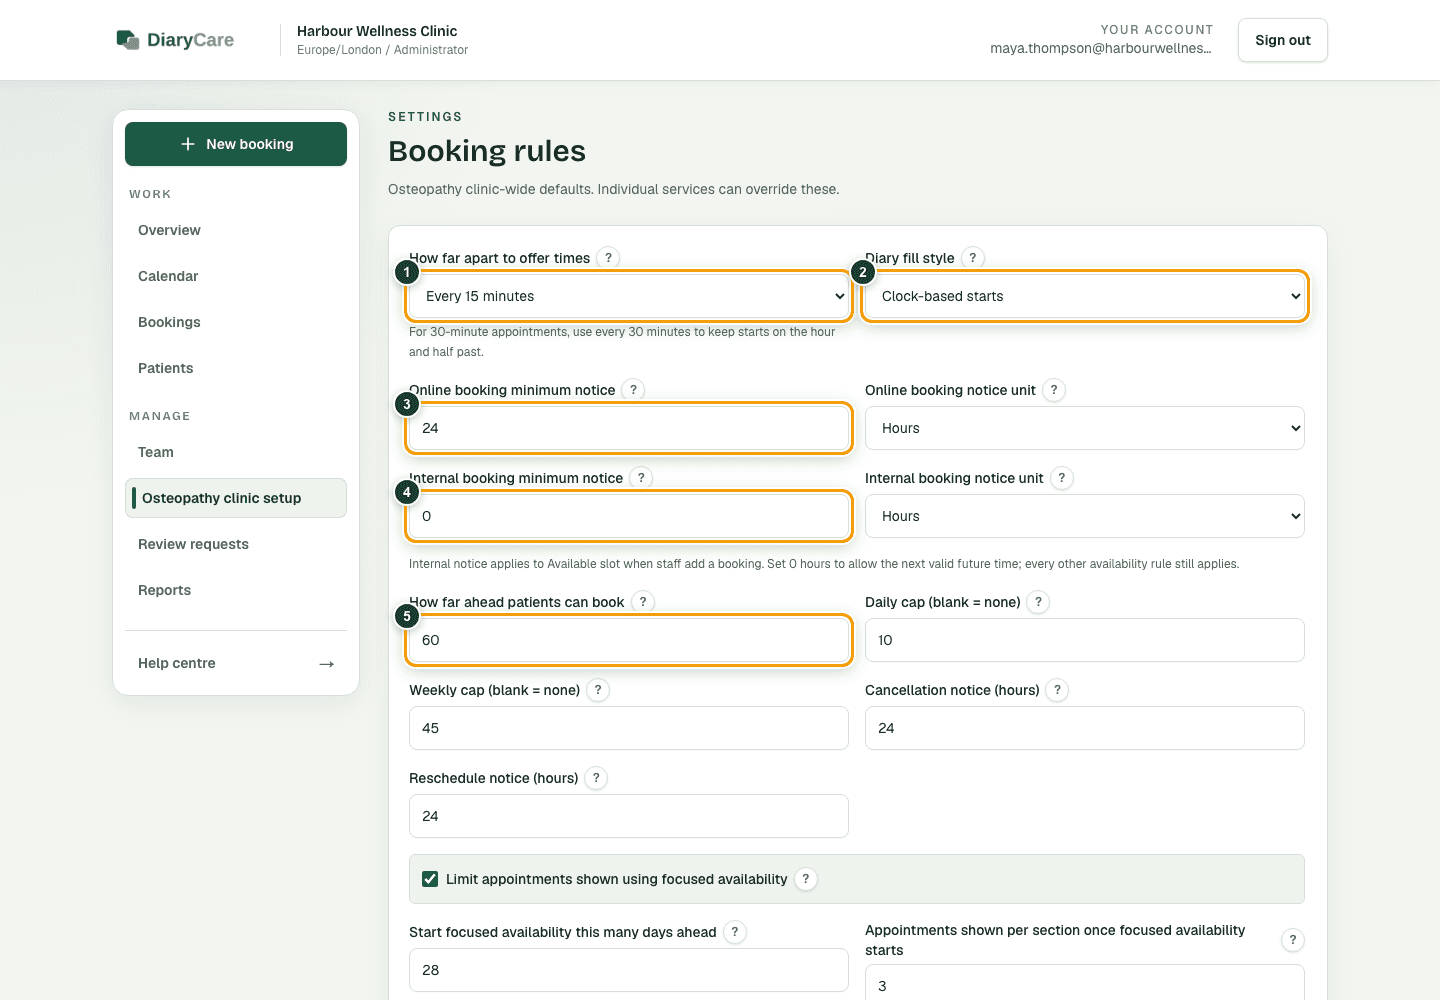Image resolution: width=1440 pixels, height=1000 pixels.
Task: Open the Help centre link
Action: pos(236,663)
